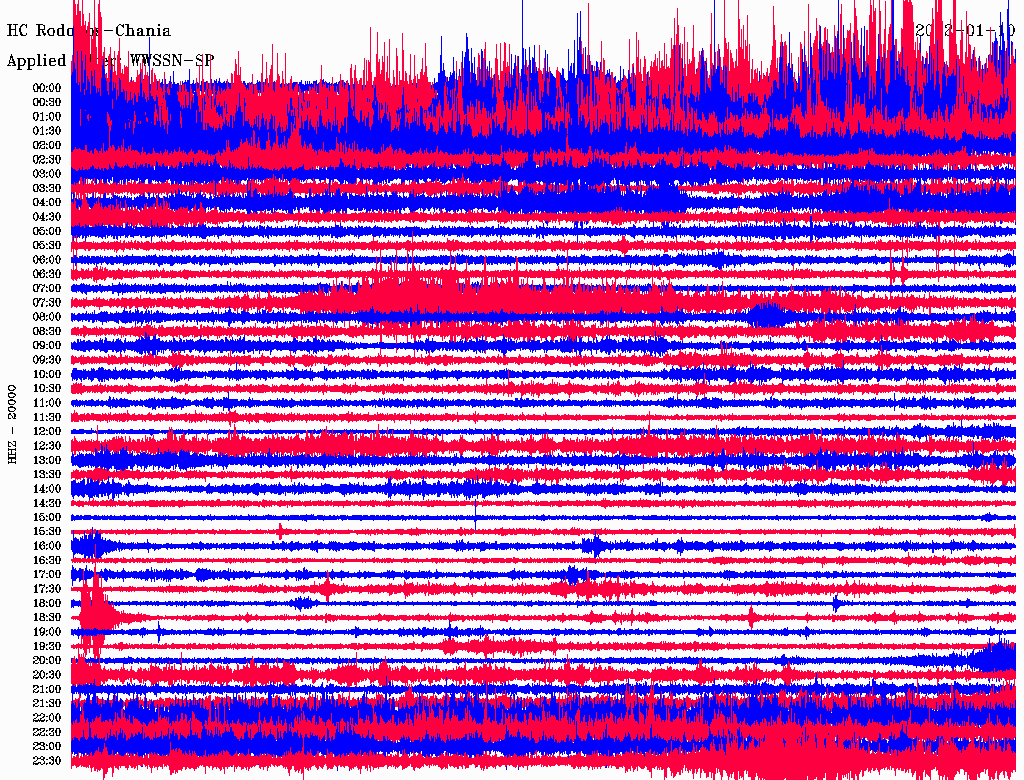Select the 23:30 time label
This screenshot has width=1024, height=780.
47,760
